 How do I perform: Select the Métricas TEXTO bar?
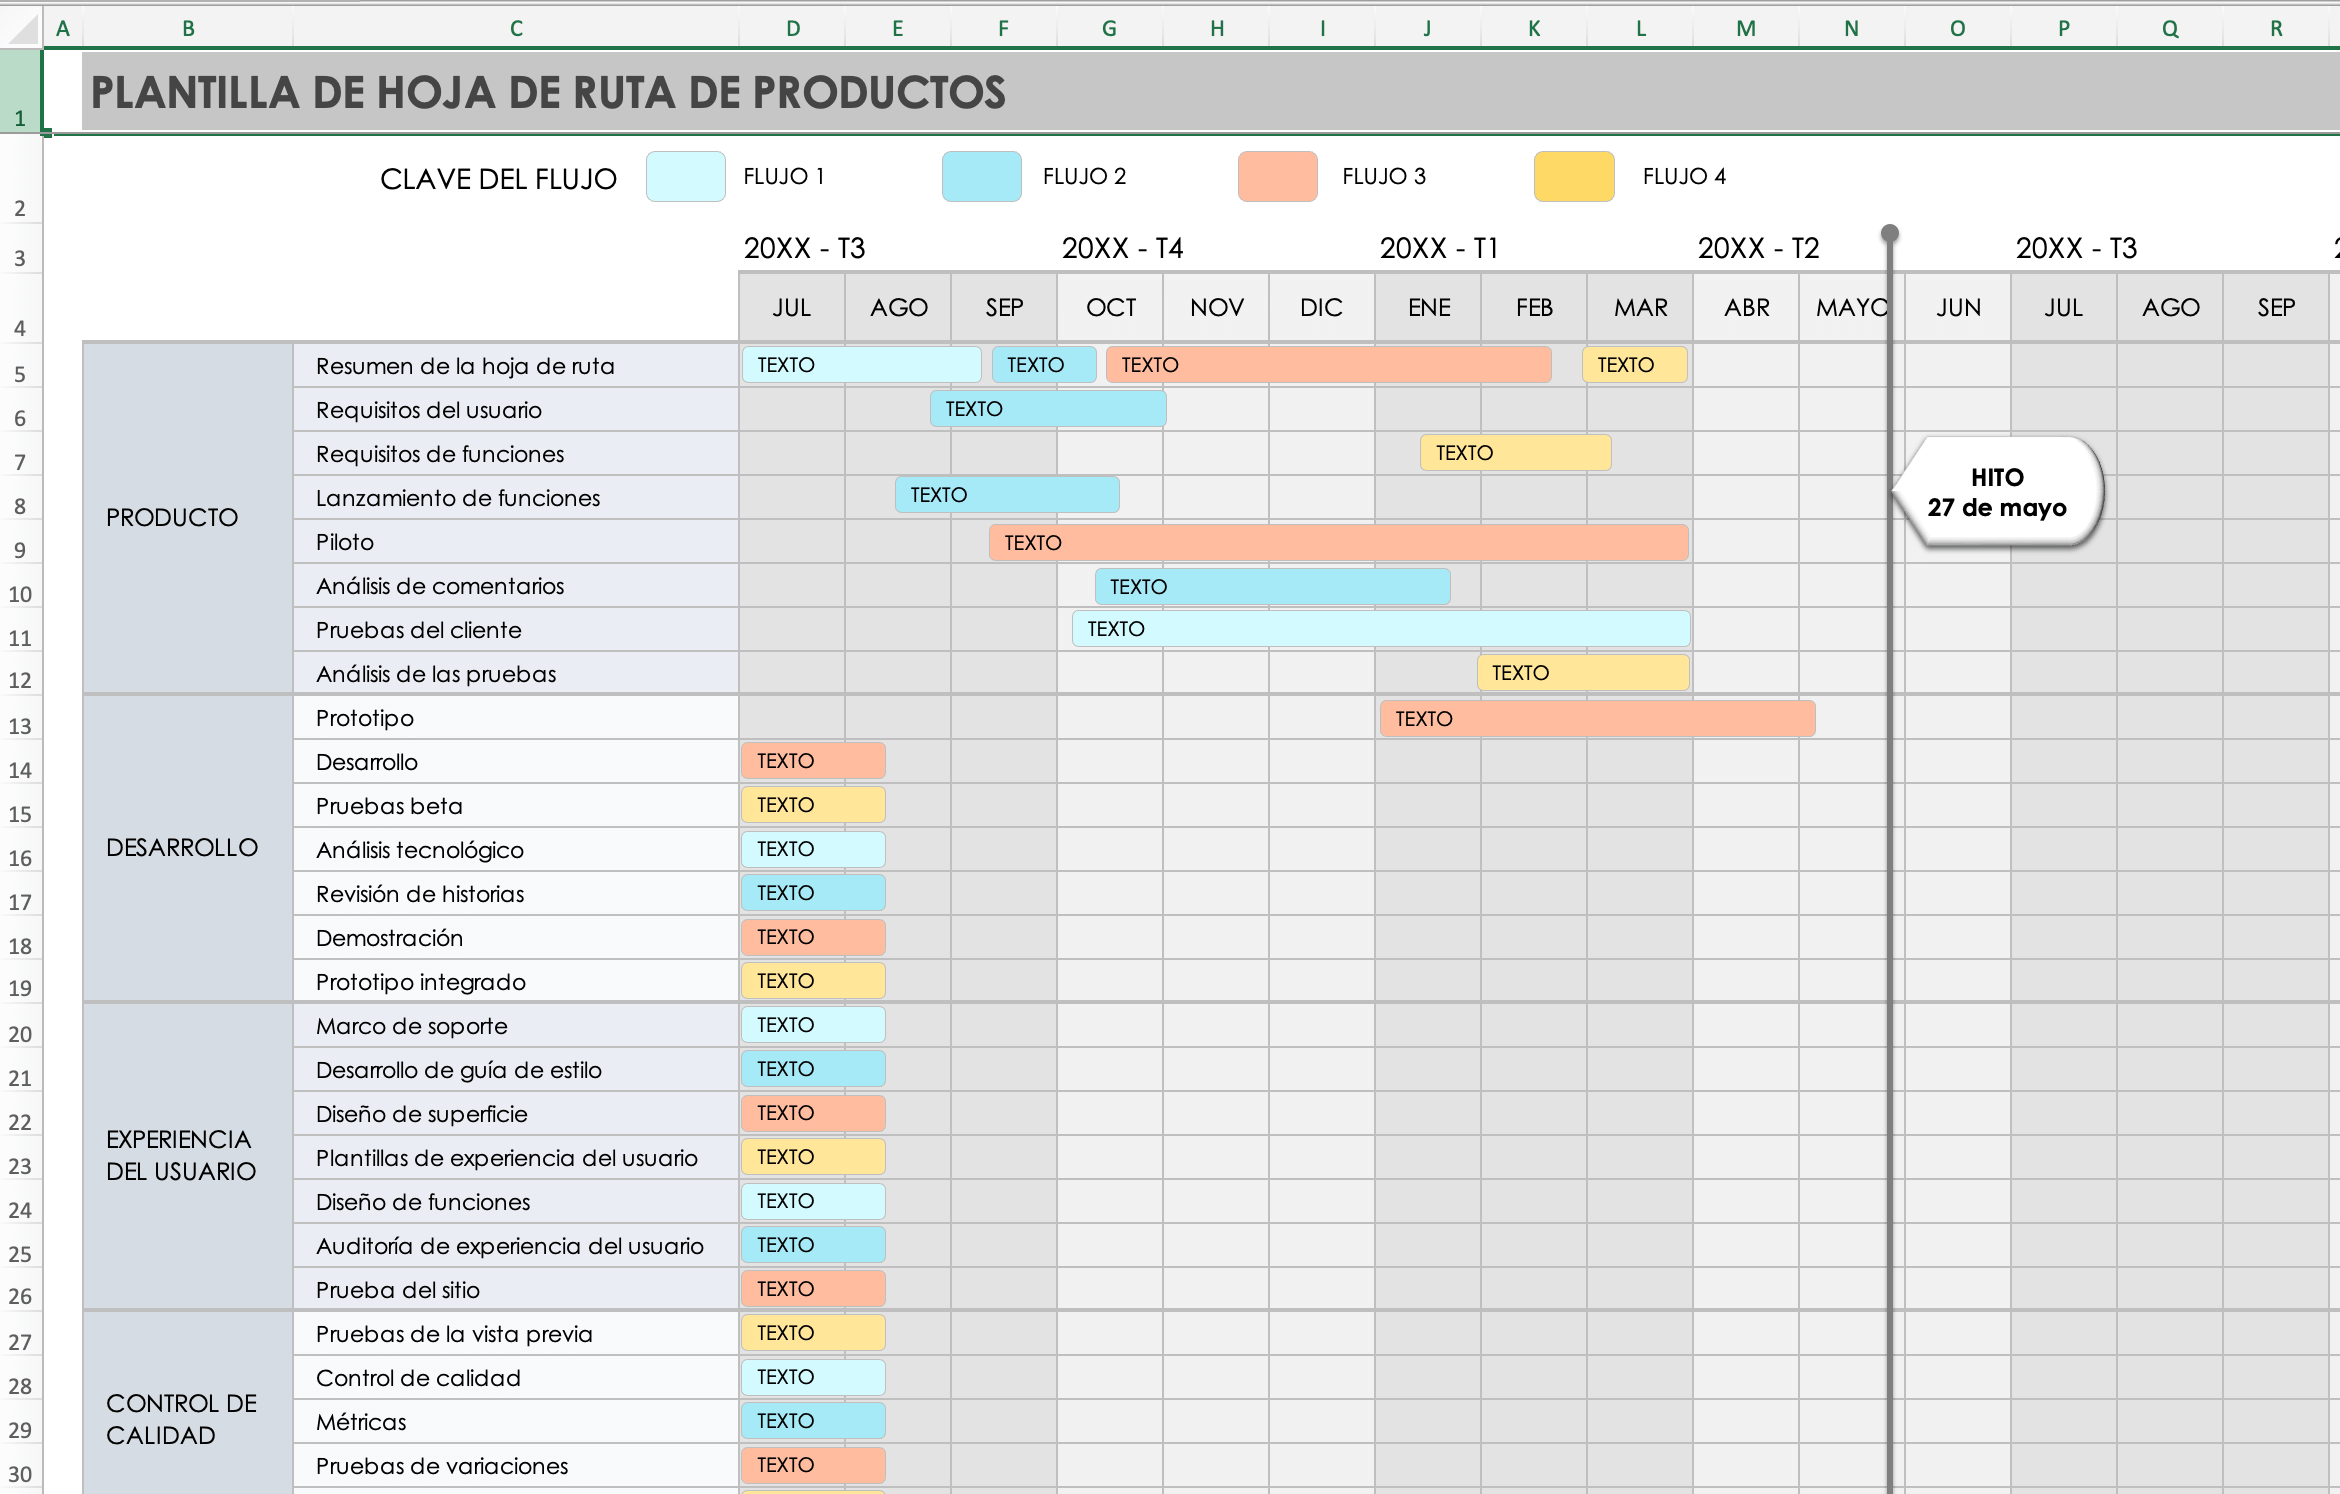(x=813, y=1421)
